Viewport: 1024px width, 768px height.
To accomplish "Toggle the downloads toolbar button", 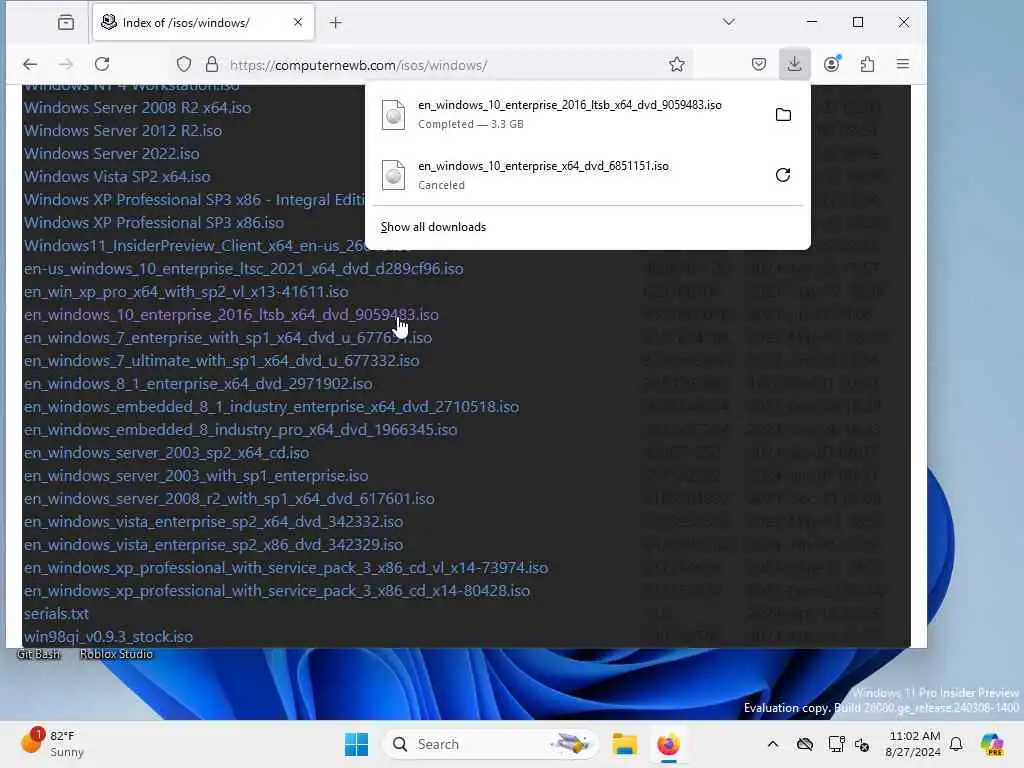I will click(794, 64).
